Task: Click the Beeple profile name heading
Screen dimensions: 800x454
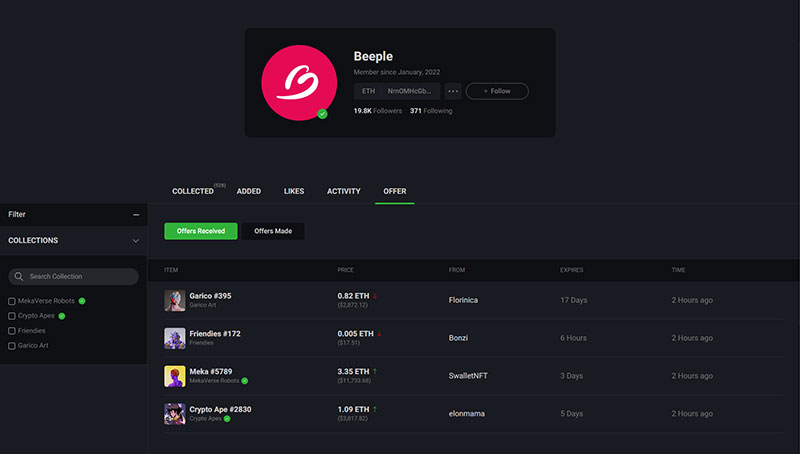Action: tap(373, 56)
